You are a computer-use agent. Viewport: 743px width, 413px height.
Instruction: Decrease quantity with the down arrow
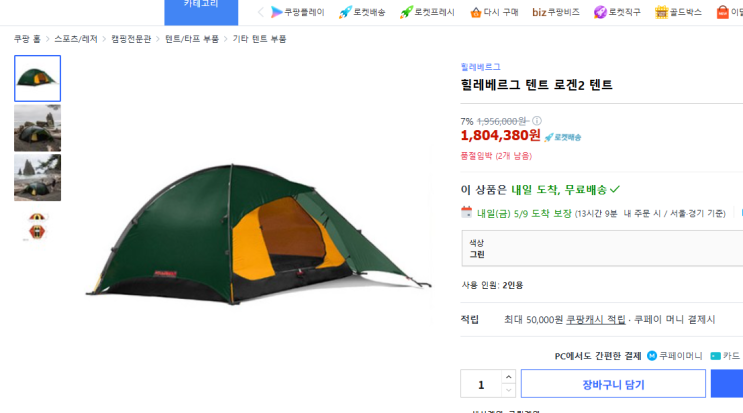pos(508,390)
